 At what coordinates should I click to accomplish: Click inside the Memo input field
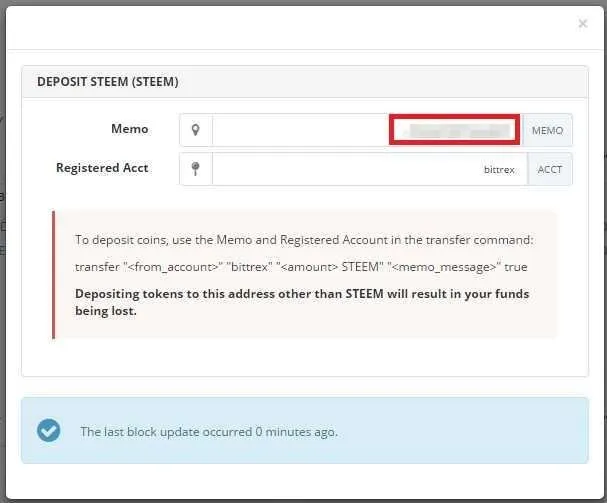point(367,130)
